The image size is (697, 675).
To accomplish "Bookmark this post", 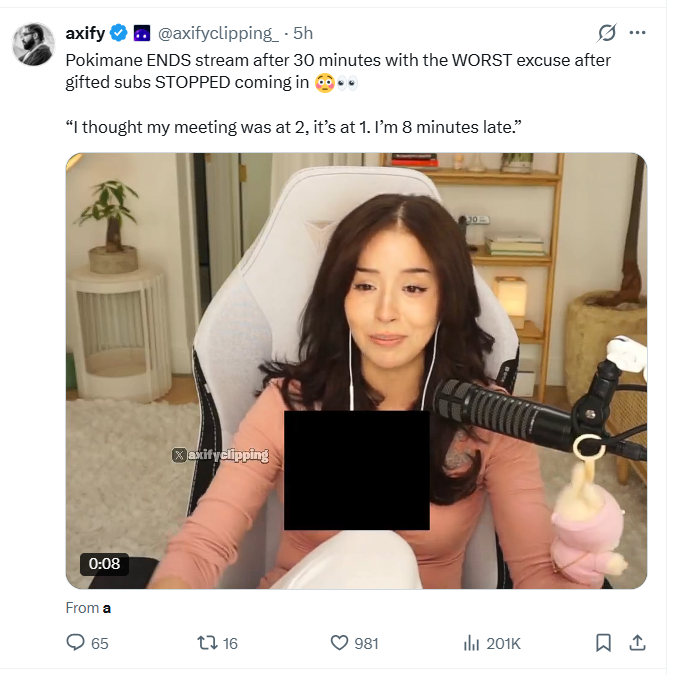I will click(x=603, y=643).
